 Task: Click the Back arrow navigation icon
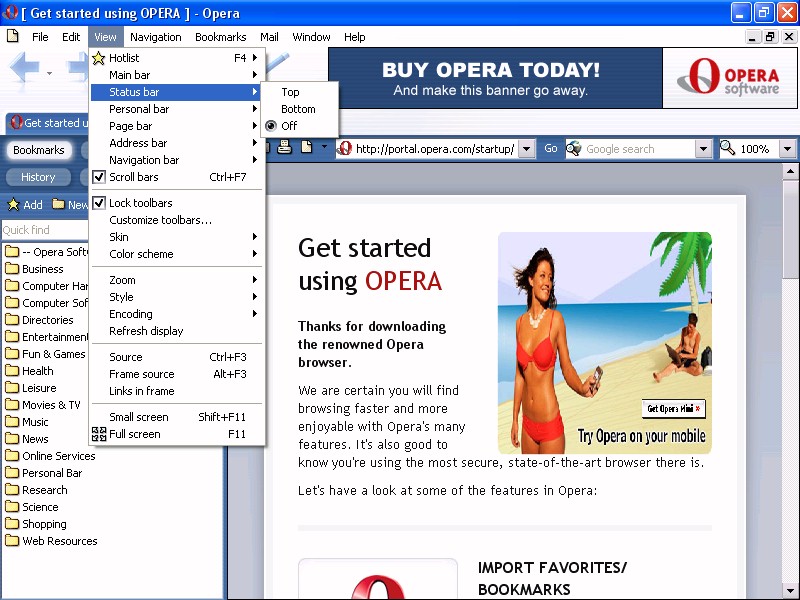(x=24, y=70)
